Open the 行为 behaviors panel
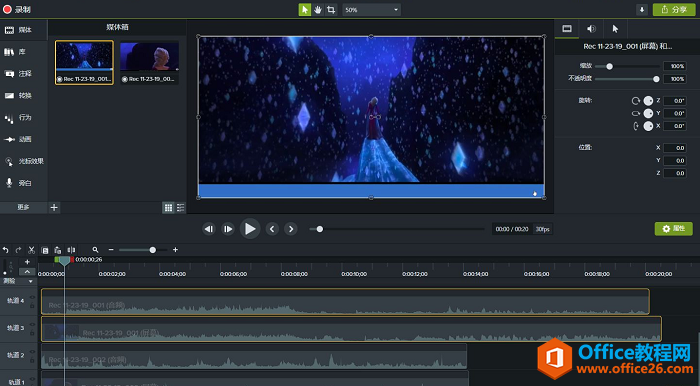This screenshot has height=386, width=700. pyautogui.click(x=23, y=118)
